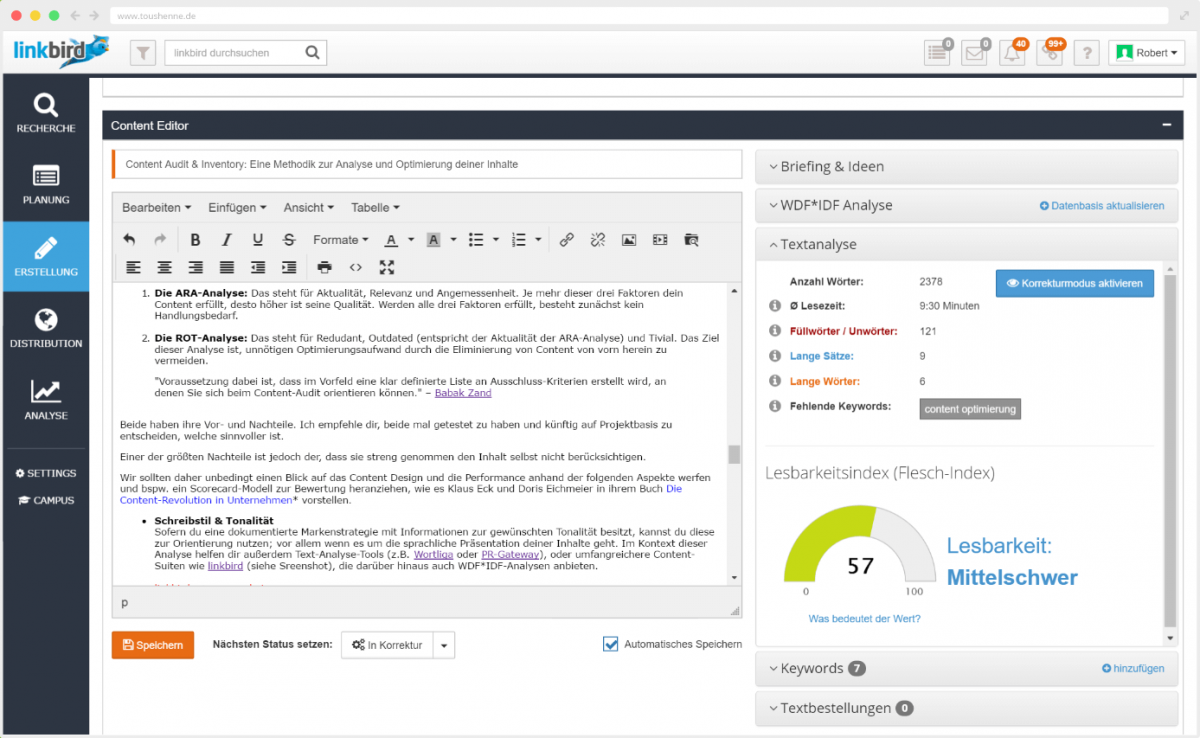This screenshot has width=1200, height=738.
Task: Toggle italic text formatting
Action: click(x=227, y=240)
